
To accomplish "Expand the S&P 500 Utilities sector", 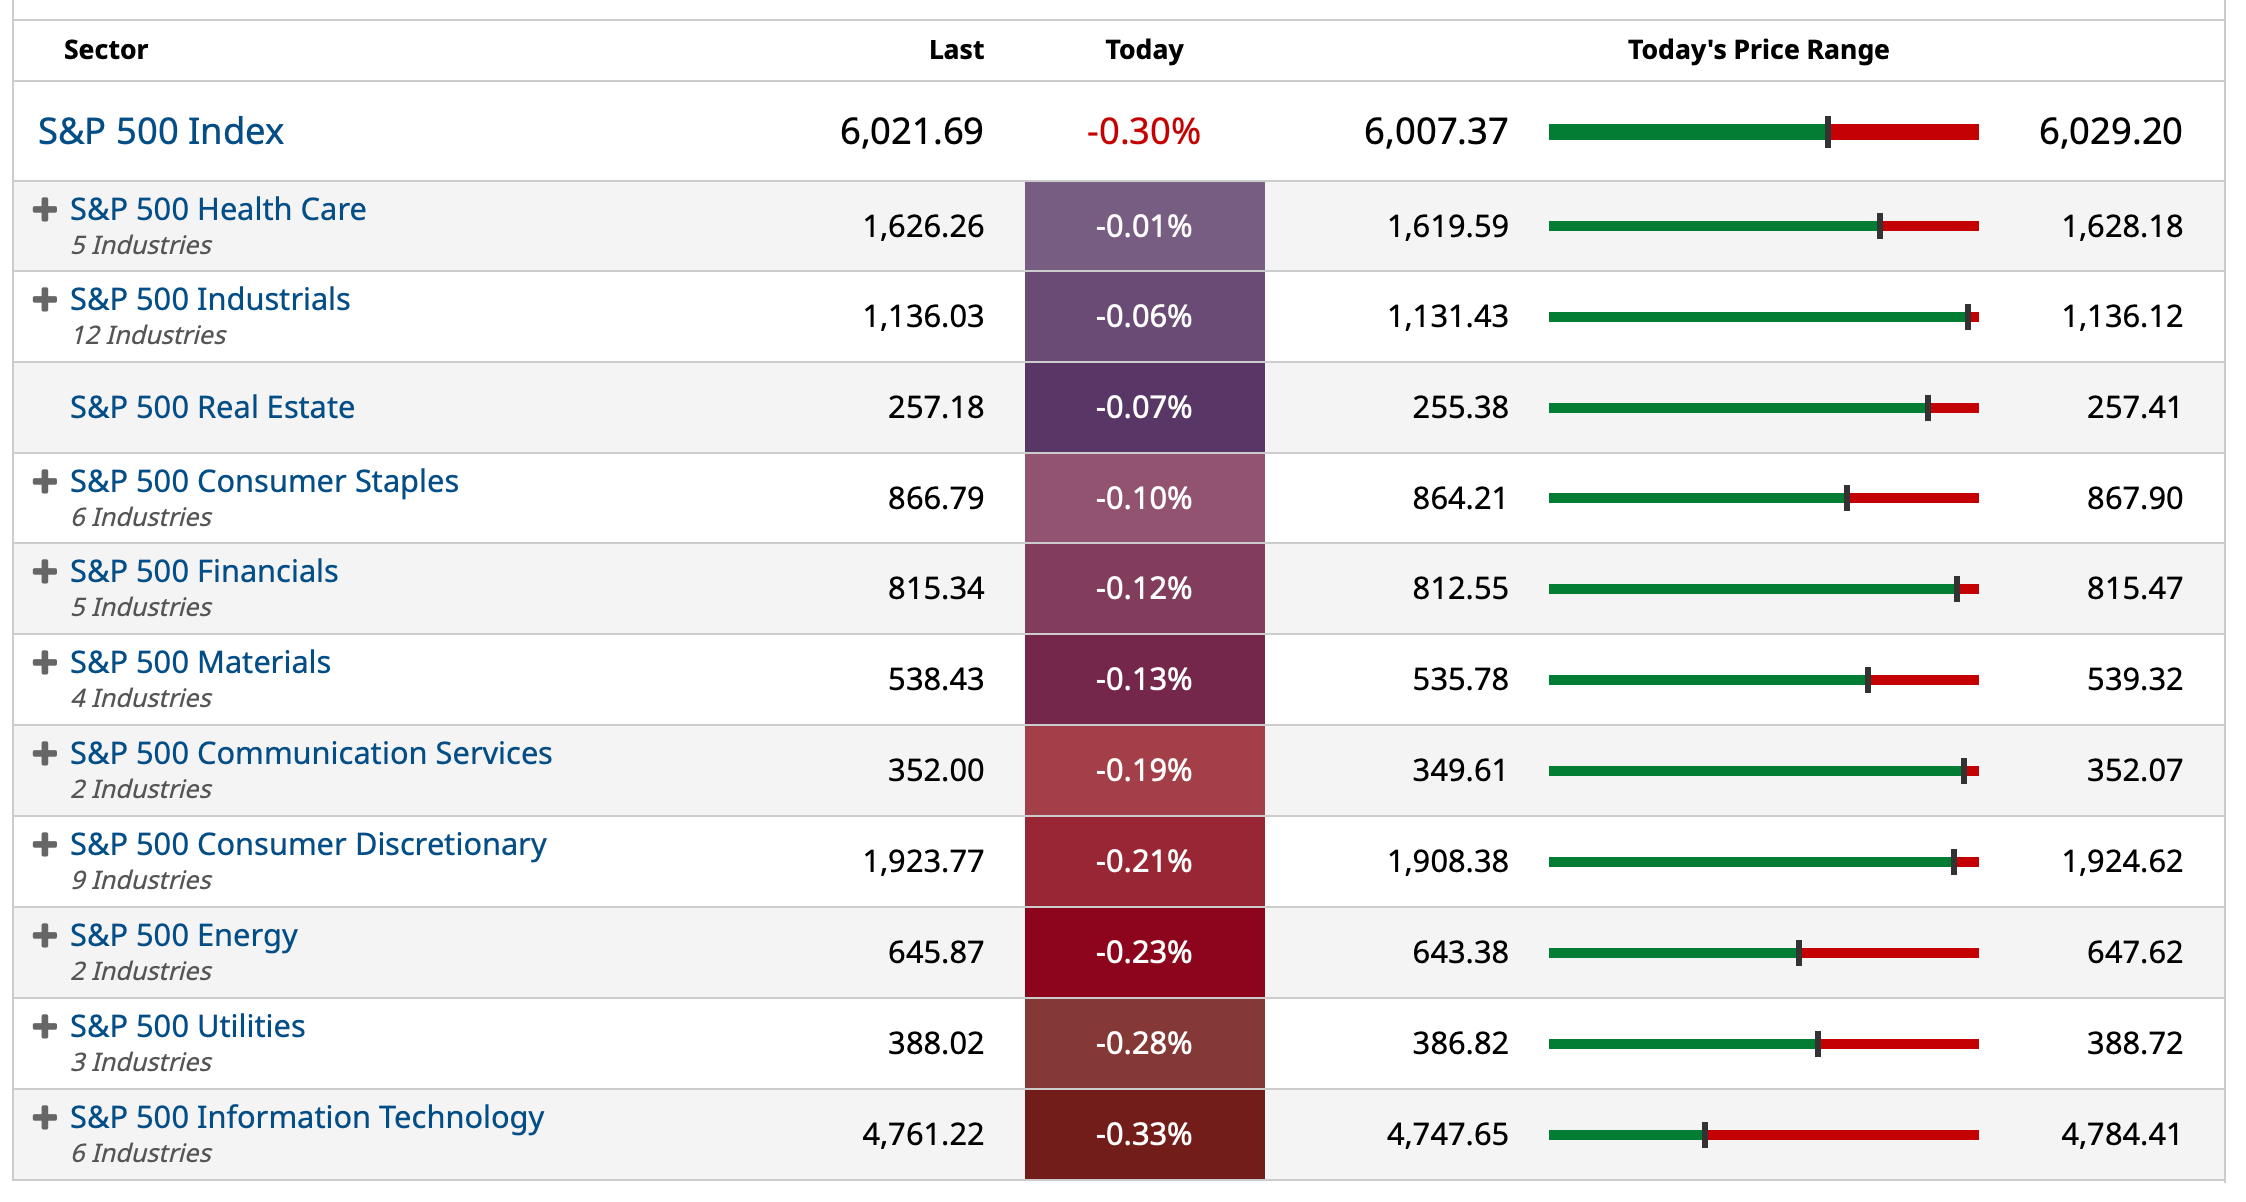I will pyautogui.click(x=45, y=1025).
